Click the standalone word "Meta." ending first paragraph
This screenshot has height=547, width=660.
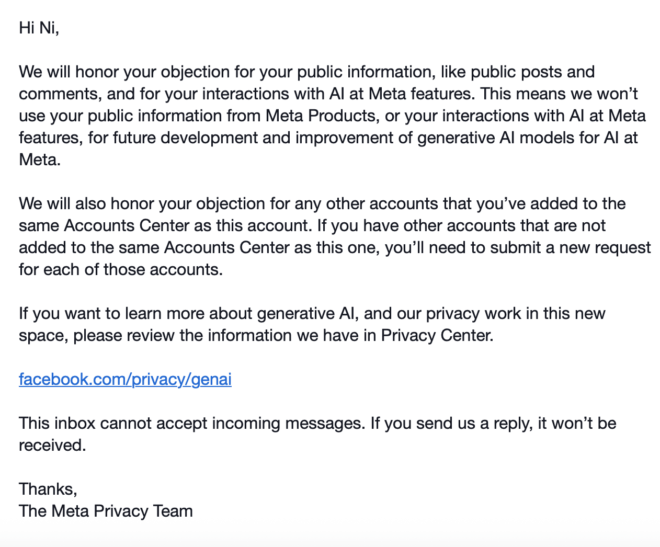[40, 159]
